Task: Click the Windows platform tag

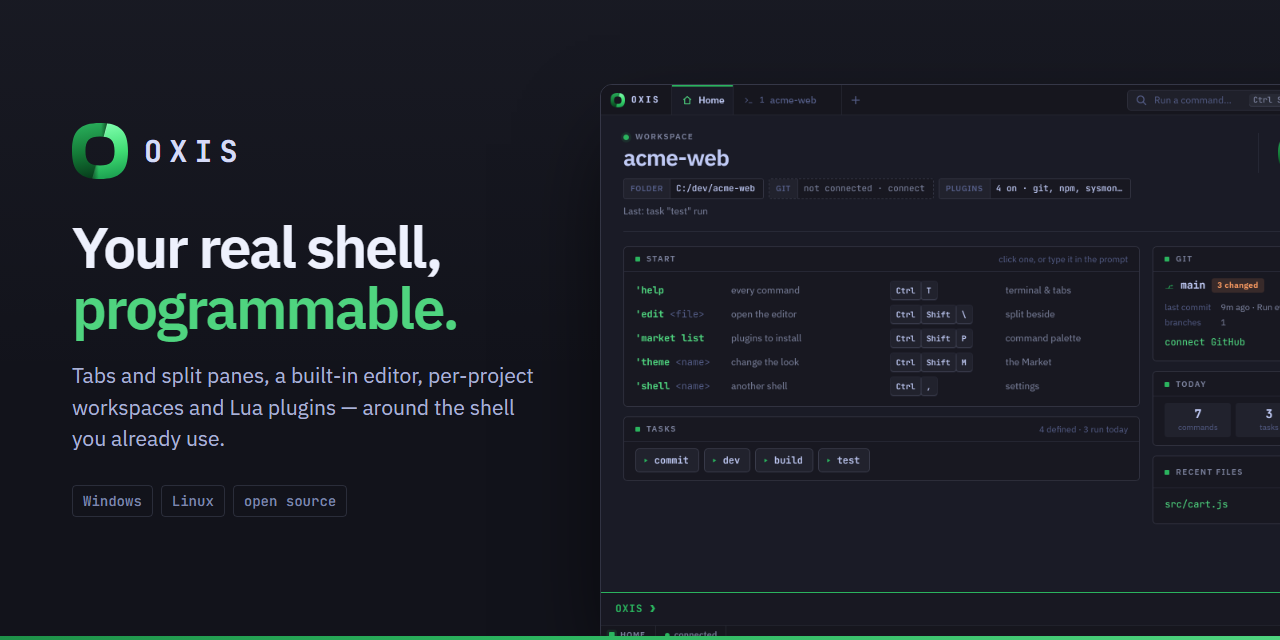Action: coord(113,501)
